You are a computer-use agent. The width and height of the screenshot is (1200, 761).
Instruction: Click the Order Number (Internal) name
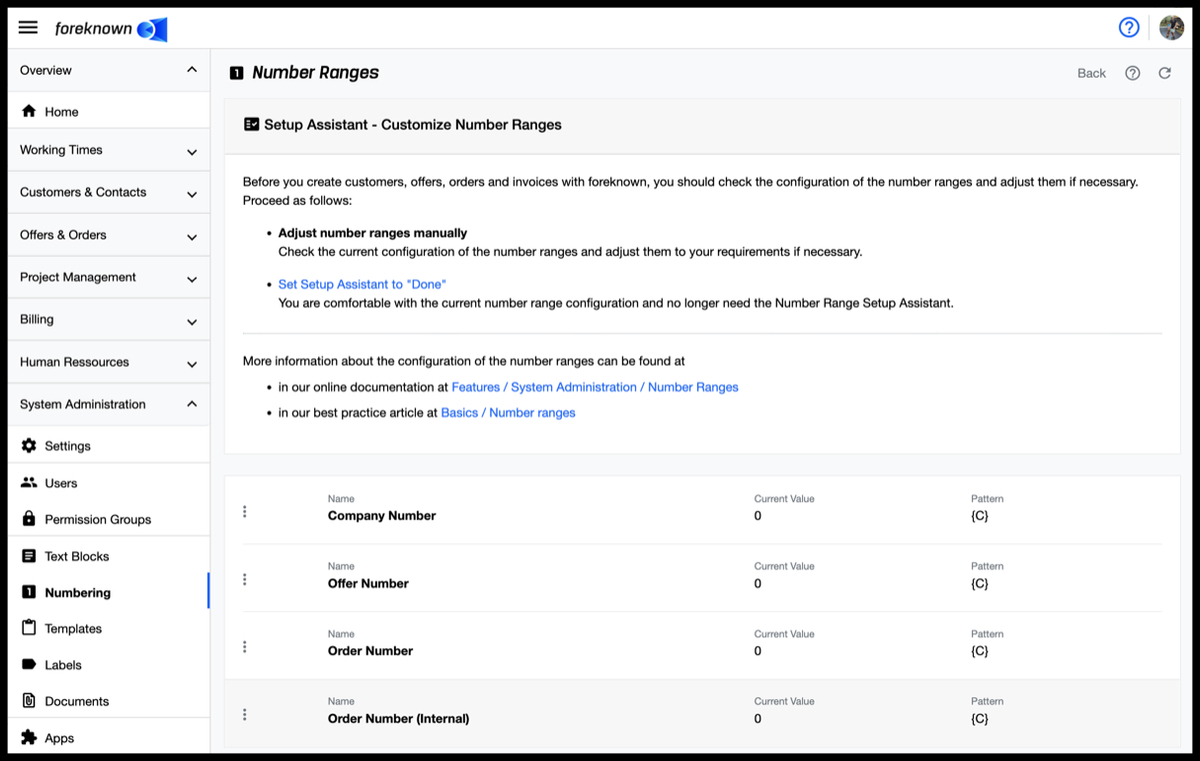tap(398, 718)
